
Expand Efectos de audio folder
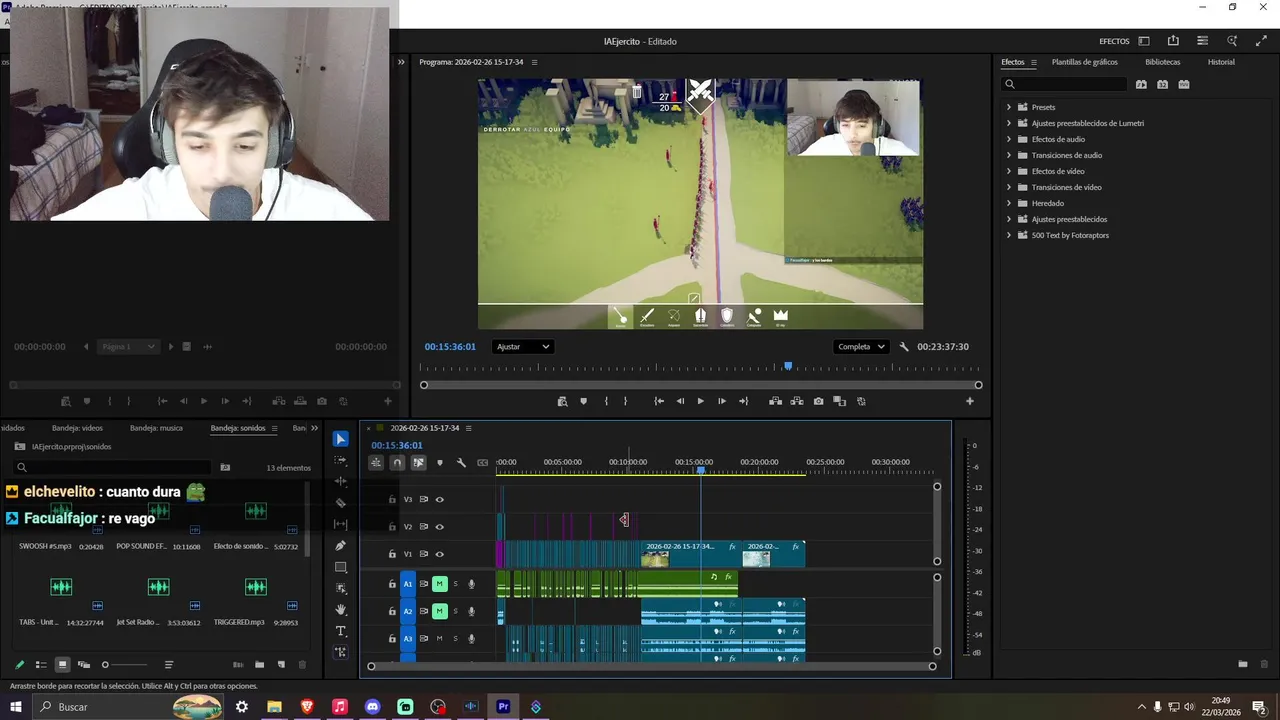coord(1008,139)
